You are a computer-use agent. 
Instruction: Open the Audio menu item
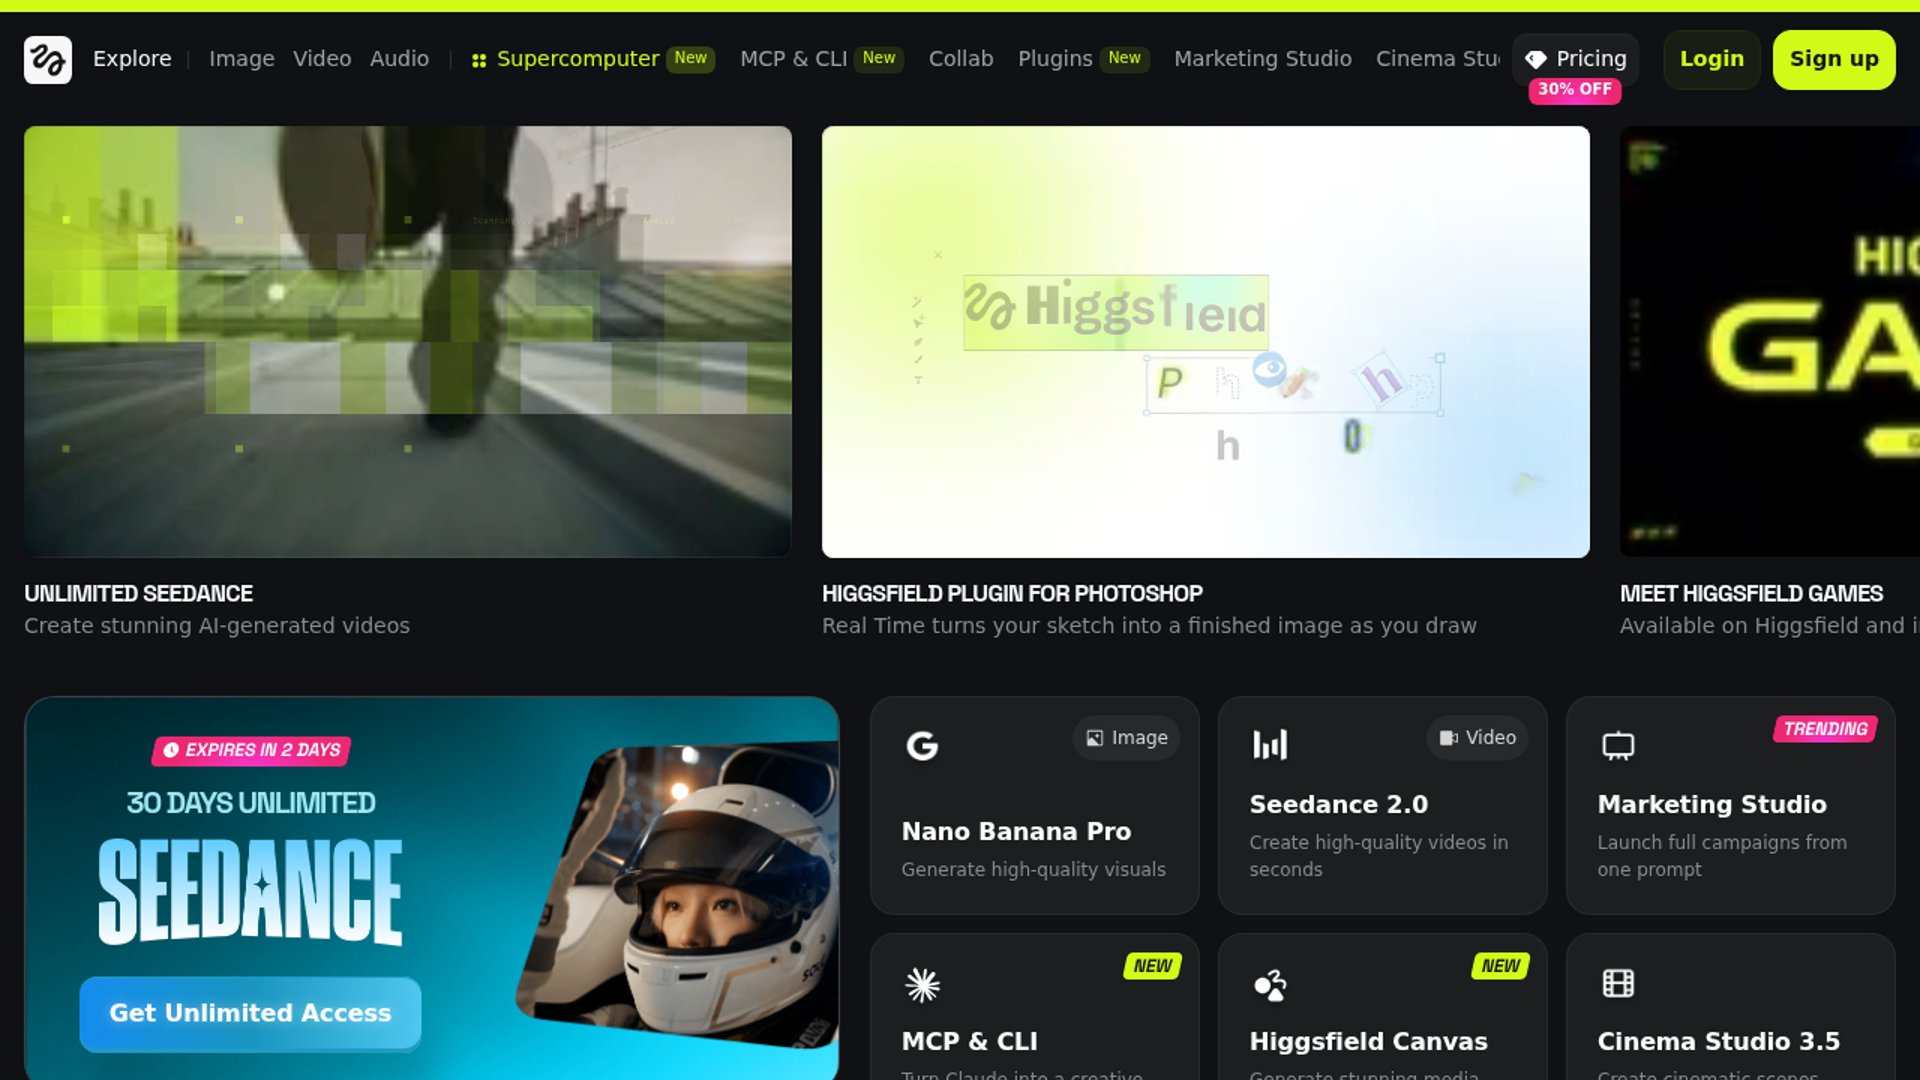[x=399, y=59]
